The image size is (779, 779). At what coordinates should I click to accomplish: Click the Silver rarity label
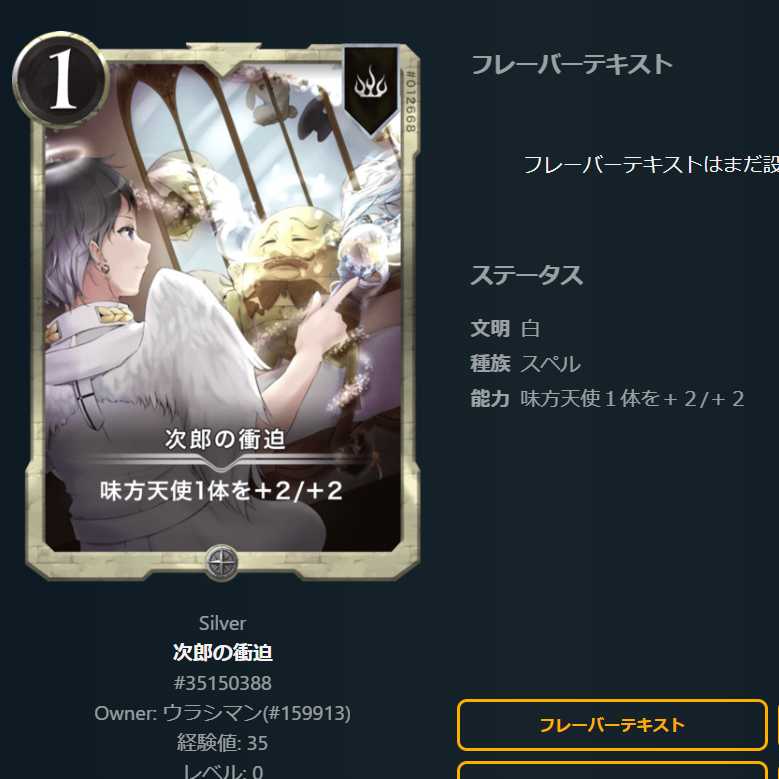pyautogui.click(x=222, y=623)
